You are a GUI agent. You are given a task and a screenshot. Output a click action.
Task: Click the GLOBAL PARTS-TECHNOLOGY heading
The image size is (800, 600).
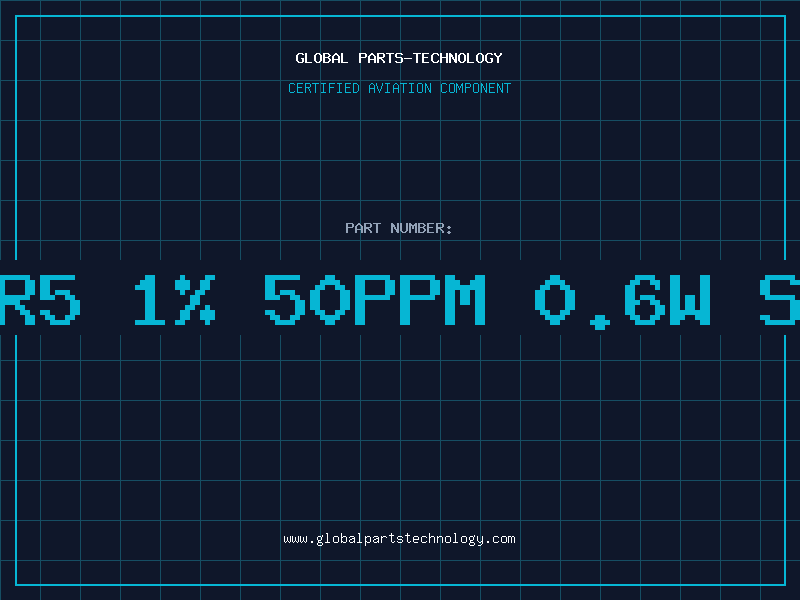(399, 58)
